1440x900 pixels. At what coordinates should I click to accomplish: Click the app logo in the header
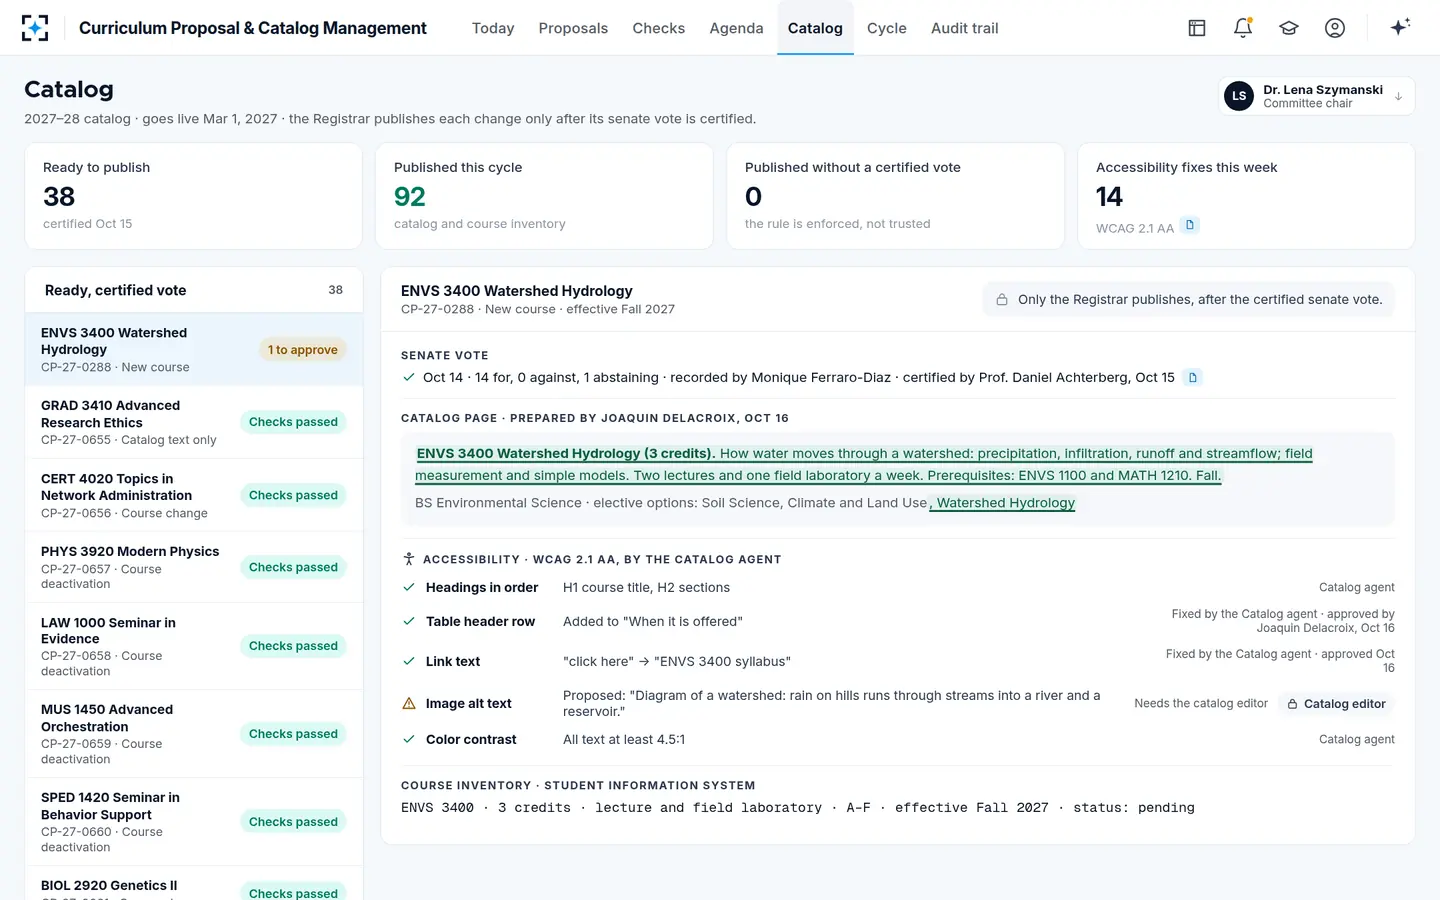click(x=35, y=28)
